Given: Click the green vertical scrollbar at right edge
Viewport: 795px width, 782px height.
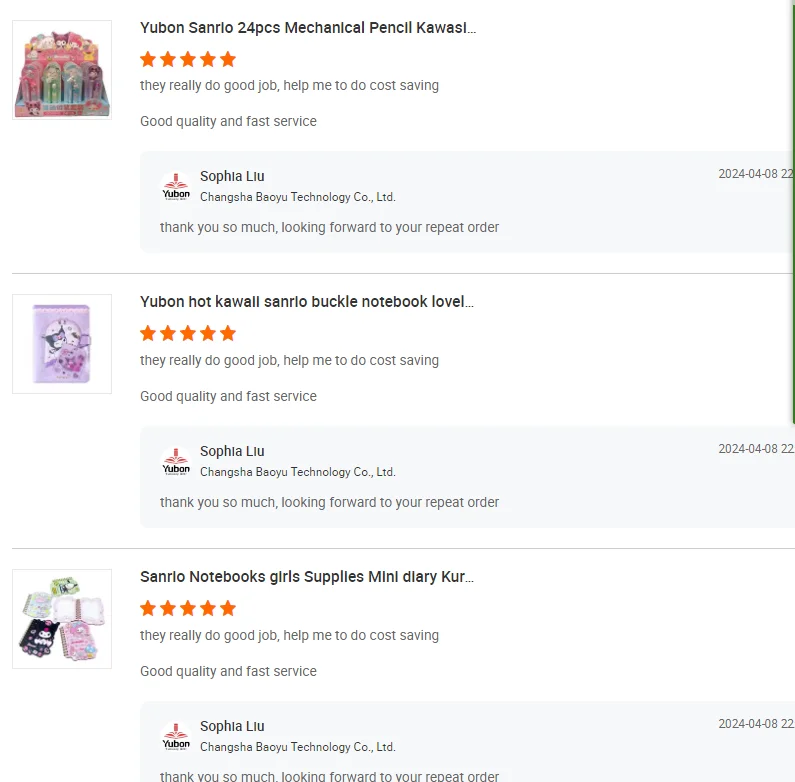Looking at the screenshot, I should click(792, 200).
